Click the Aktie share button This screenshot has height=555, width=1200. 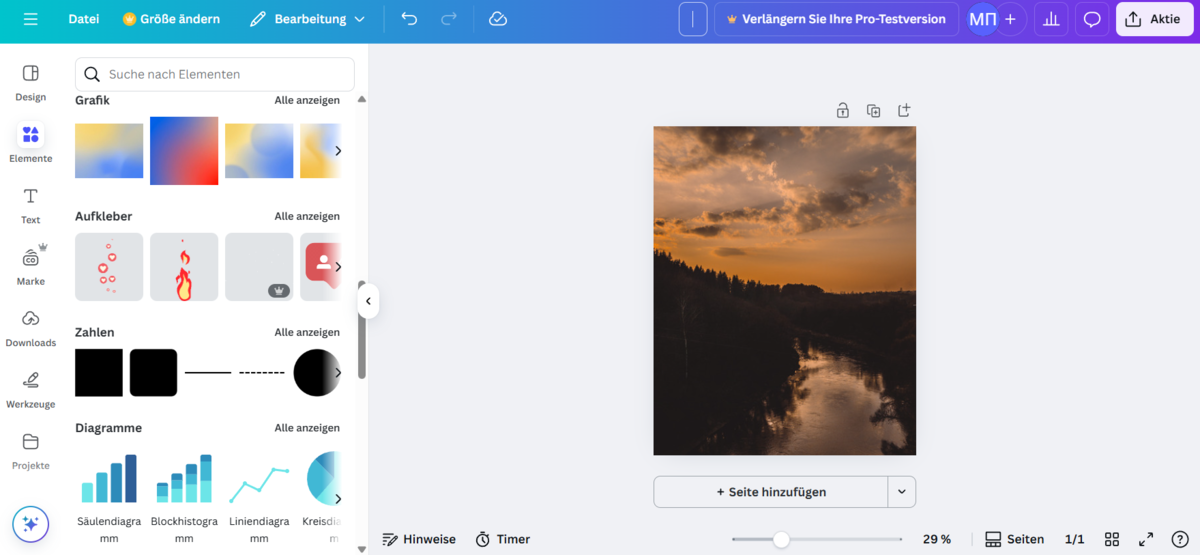[x=1155, y=19]
